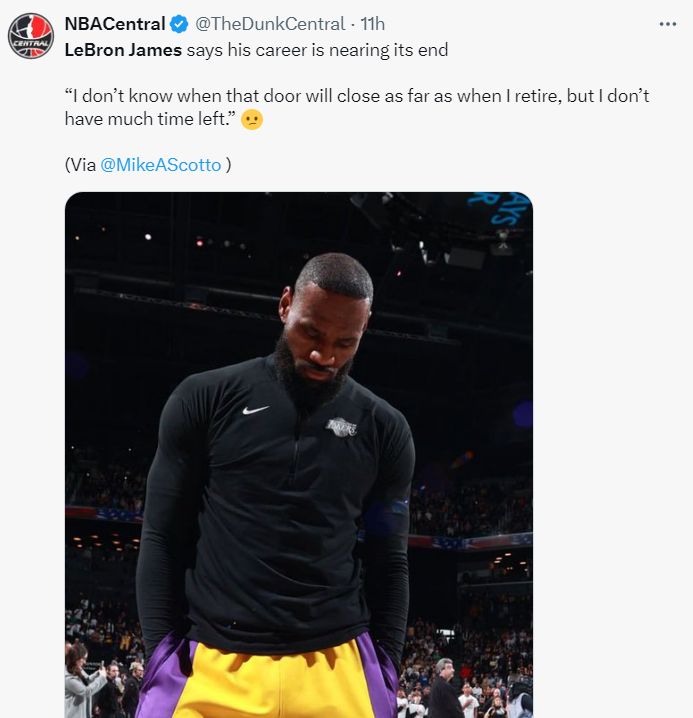Image resolution: width=693 pixels, height=718 pixels.
Task: Open the tweet's three-dot more menu
Action: coord(667,23)
